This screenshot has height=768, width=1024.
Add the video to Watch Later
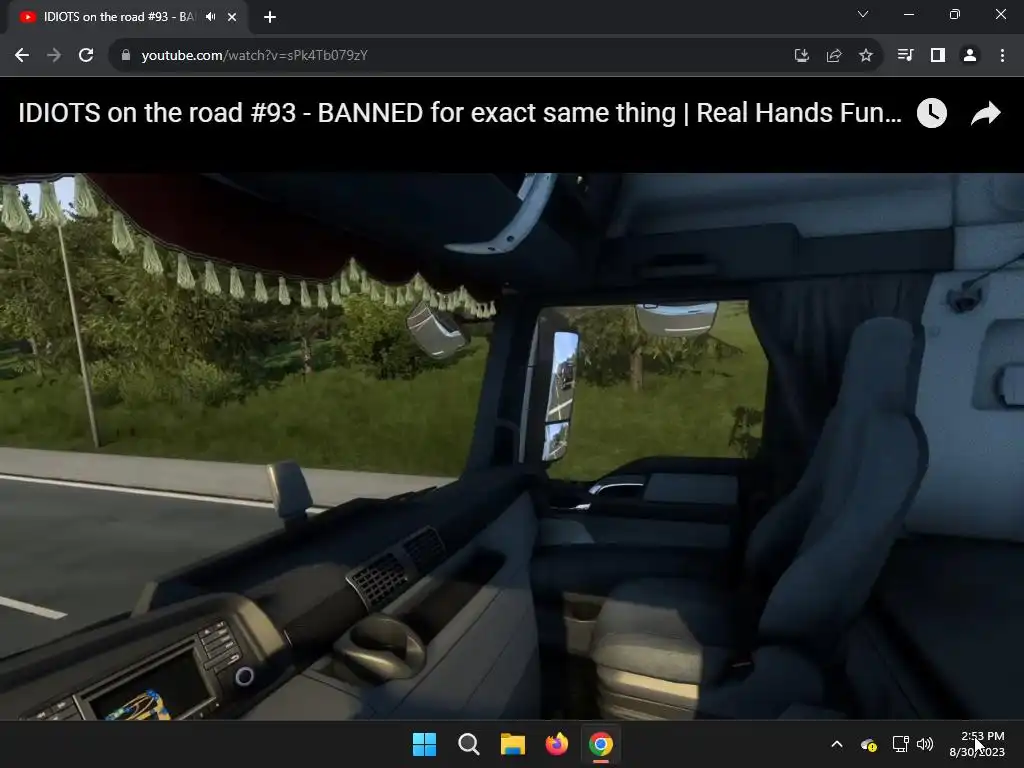click(932, 114)
